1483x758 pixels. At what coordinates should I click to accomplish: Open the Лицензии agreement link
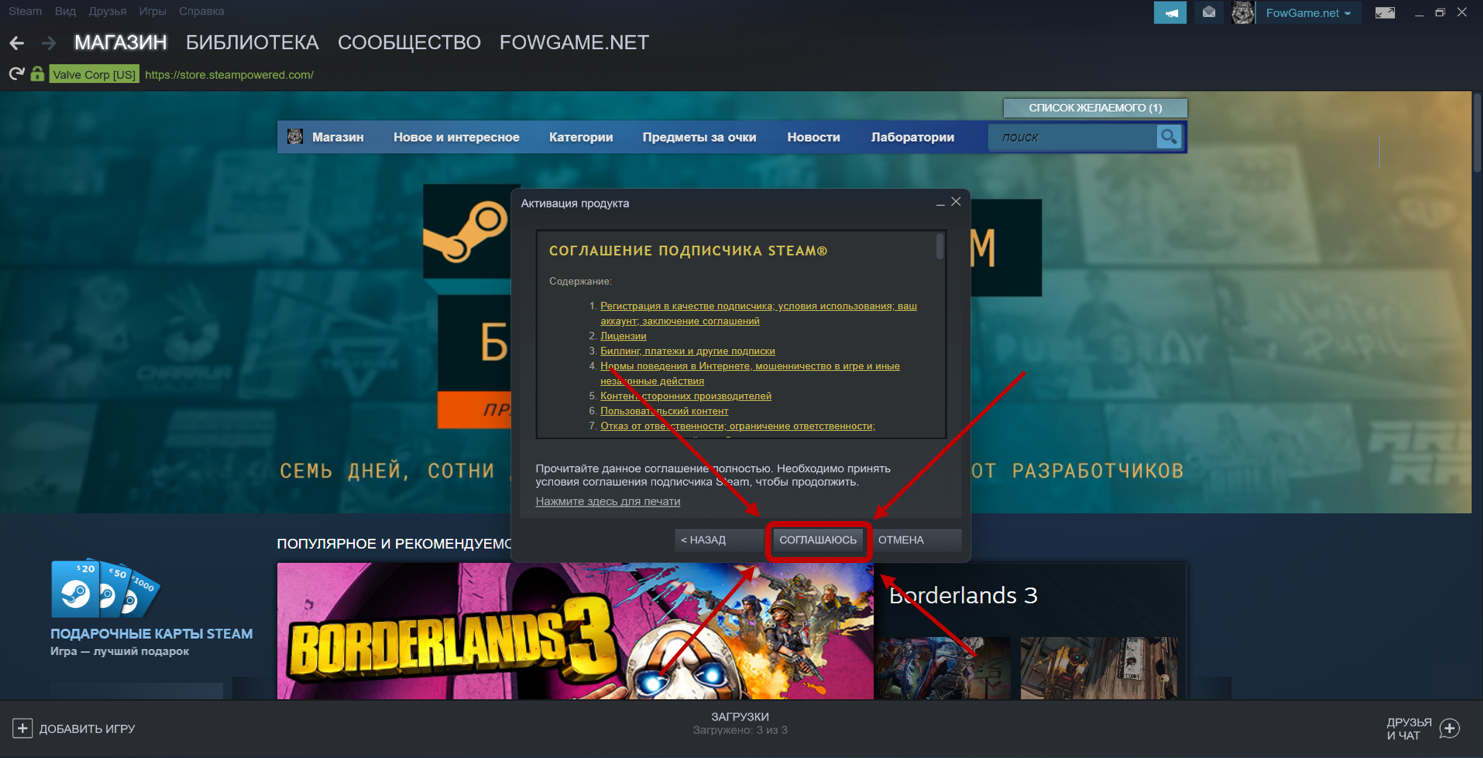tap(623, 336)
